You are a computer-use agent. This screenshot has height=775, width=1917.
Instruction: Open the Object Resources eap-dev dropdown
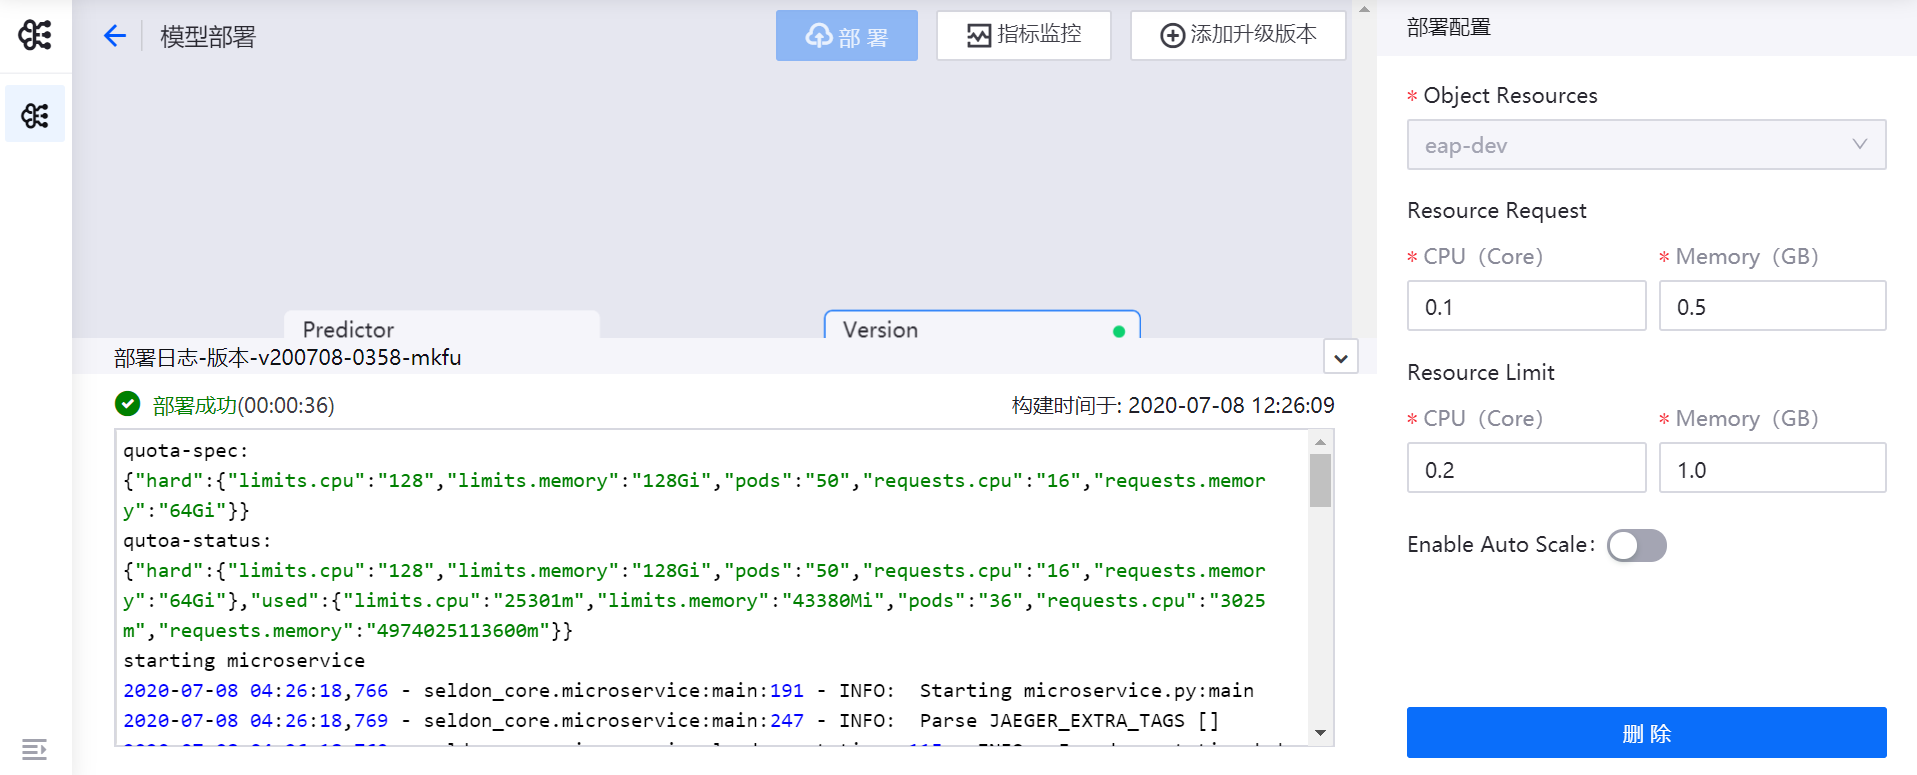tap(1645, 145)
